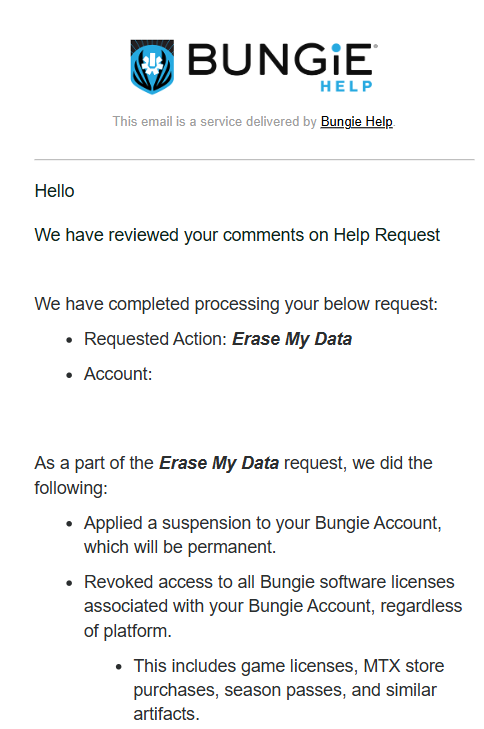
Task: Select the "We have reviewed your comments" line
Action: coord(237,235)
